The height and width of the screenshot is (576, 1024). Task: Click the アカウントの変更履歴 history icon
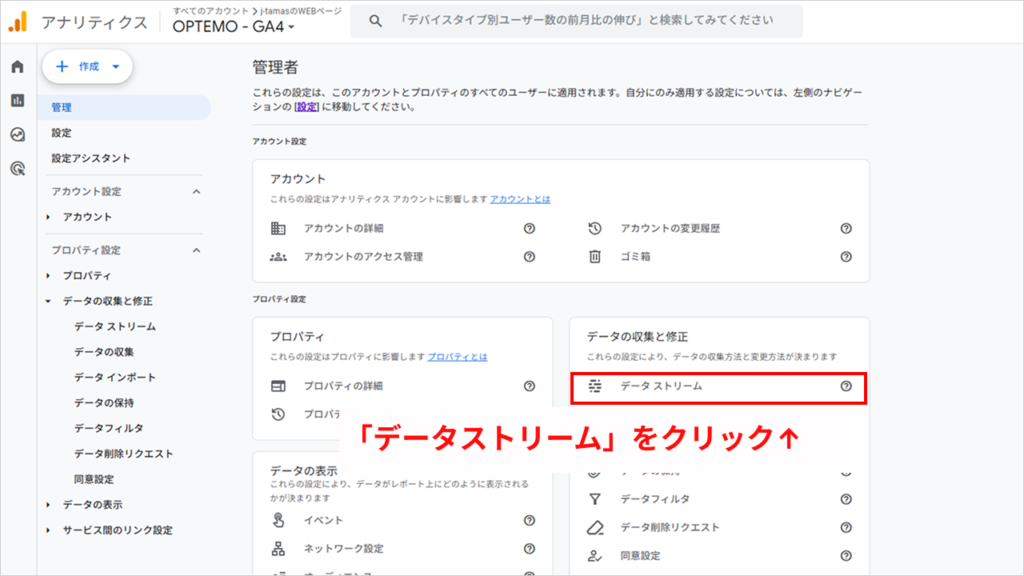click(x=597, y=229)
